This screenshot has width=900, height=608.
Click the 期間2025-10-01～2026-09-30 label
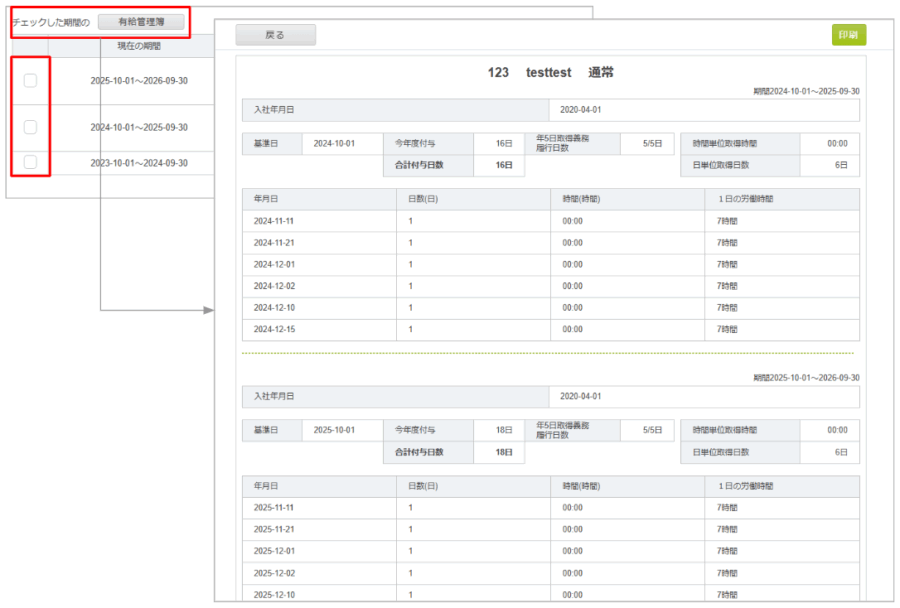805,377
